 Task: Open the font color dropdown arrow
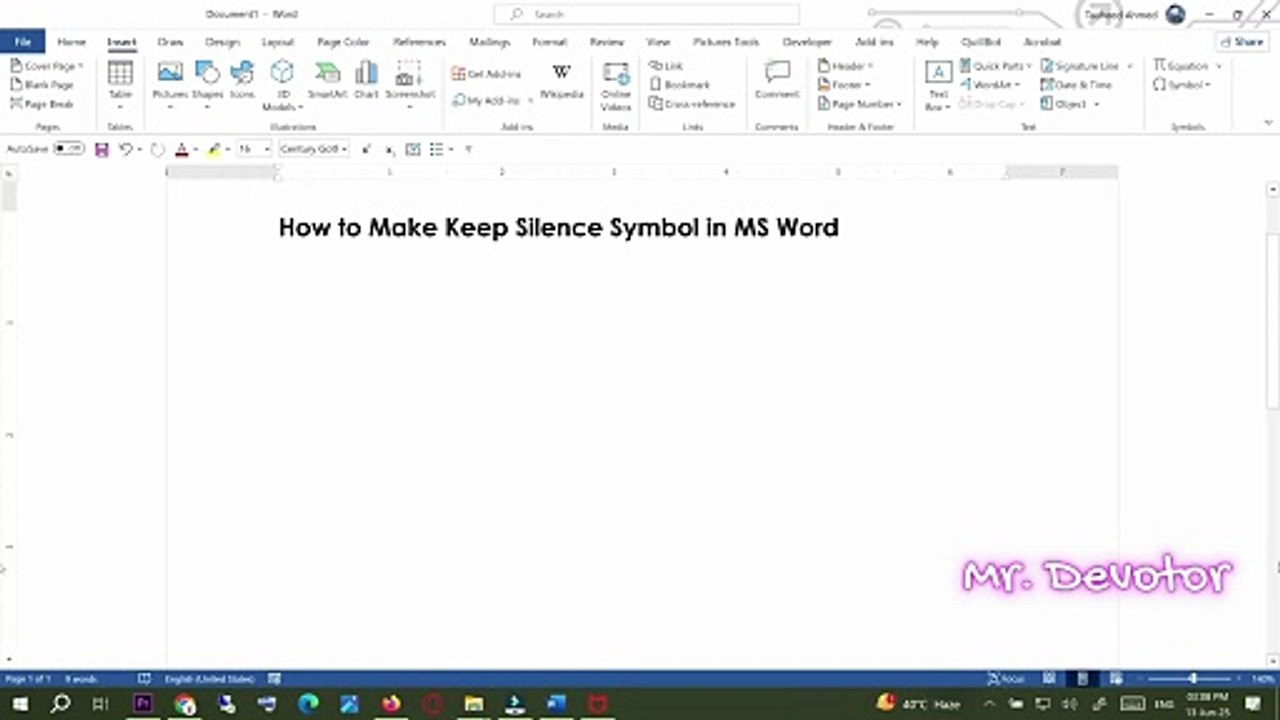pos(194,150)
